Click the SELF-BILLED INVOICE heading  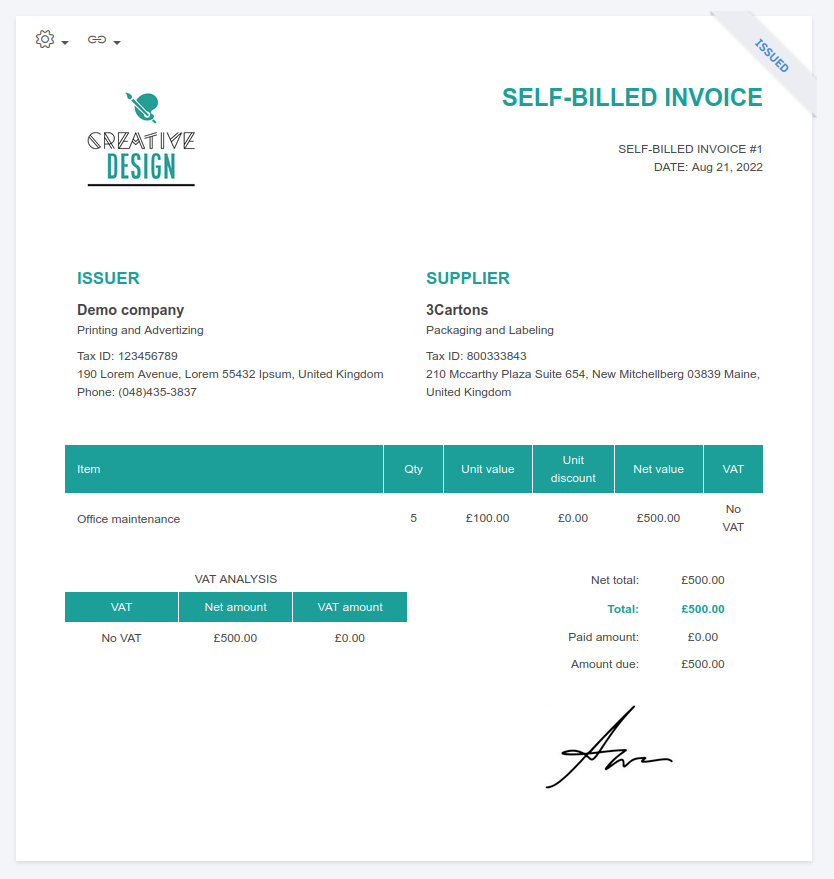click(x=632, y=98)
